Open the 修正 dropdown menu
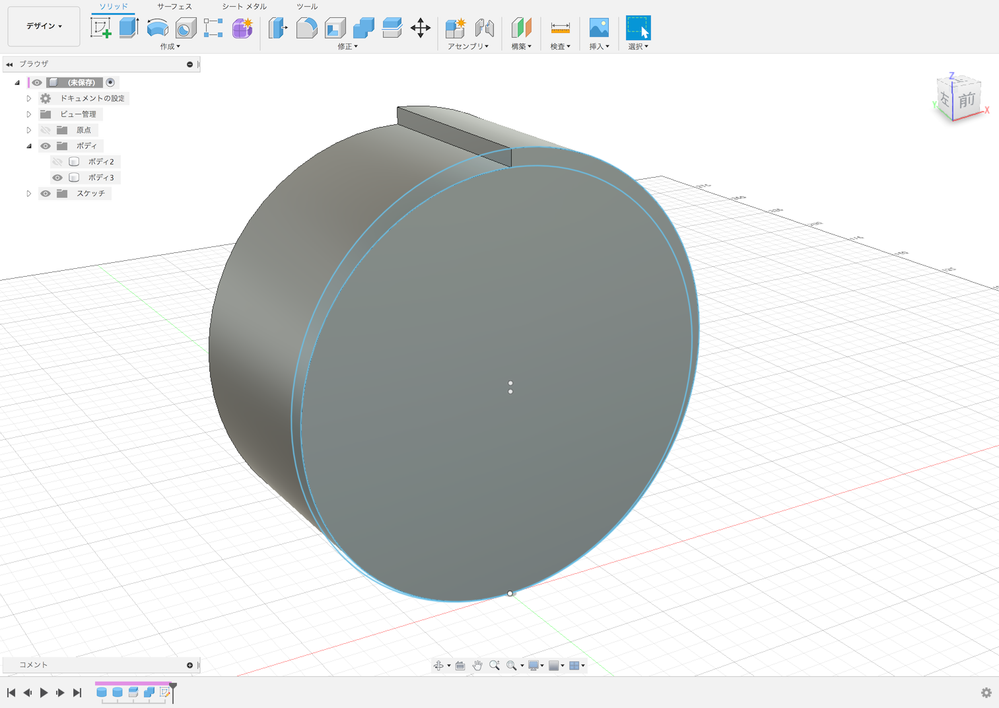Viewport: 999px width, 708px height. (x=347, y=47)
